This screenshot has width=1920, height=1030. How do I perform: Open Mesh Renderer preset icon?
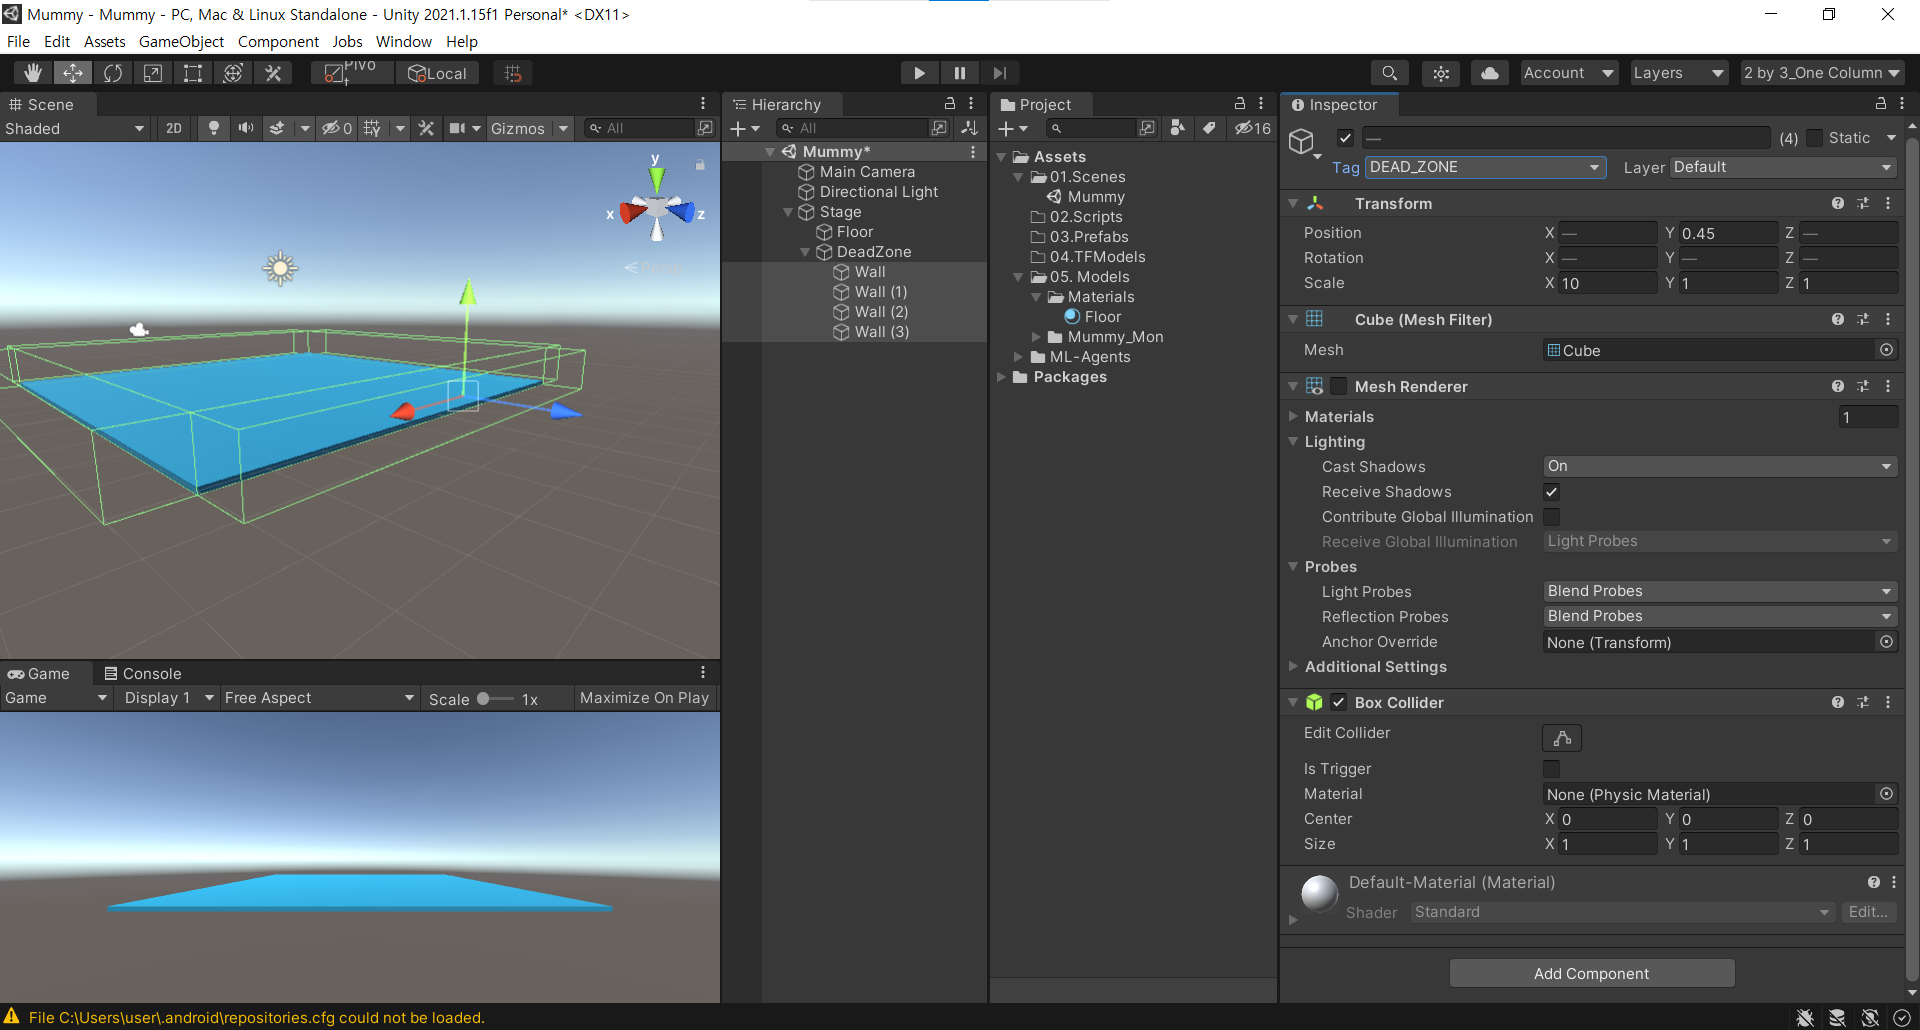(x=1863, y=386)
